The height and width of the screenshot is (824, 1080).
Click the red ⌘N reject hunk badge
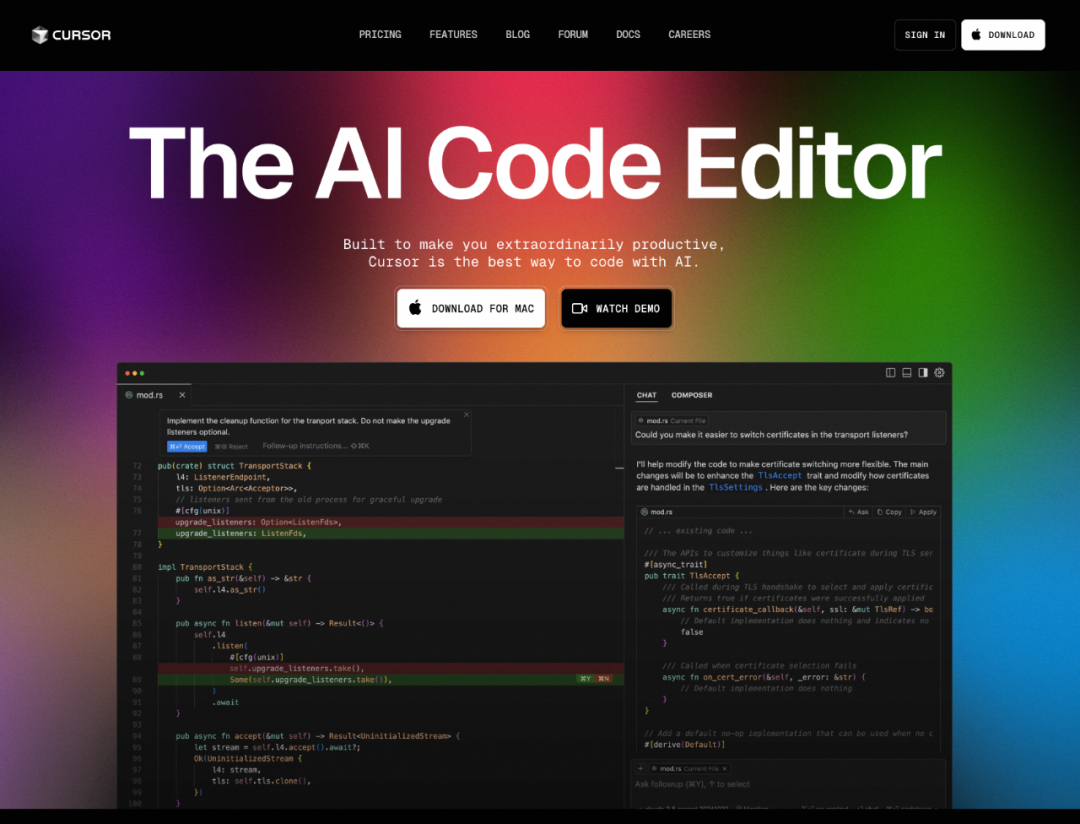pos(603,679)
